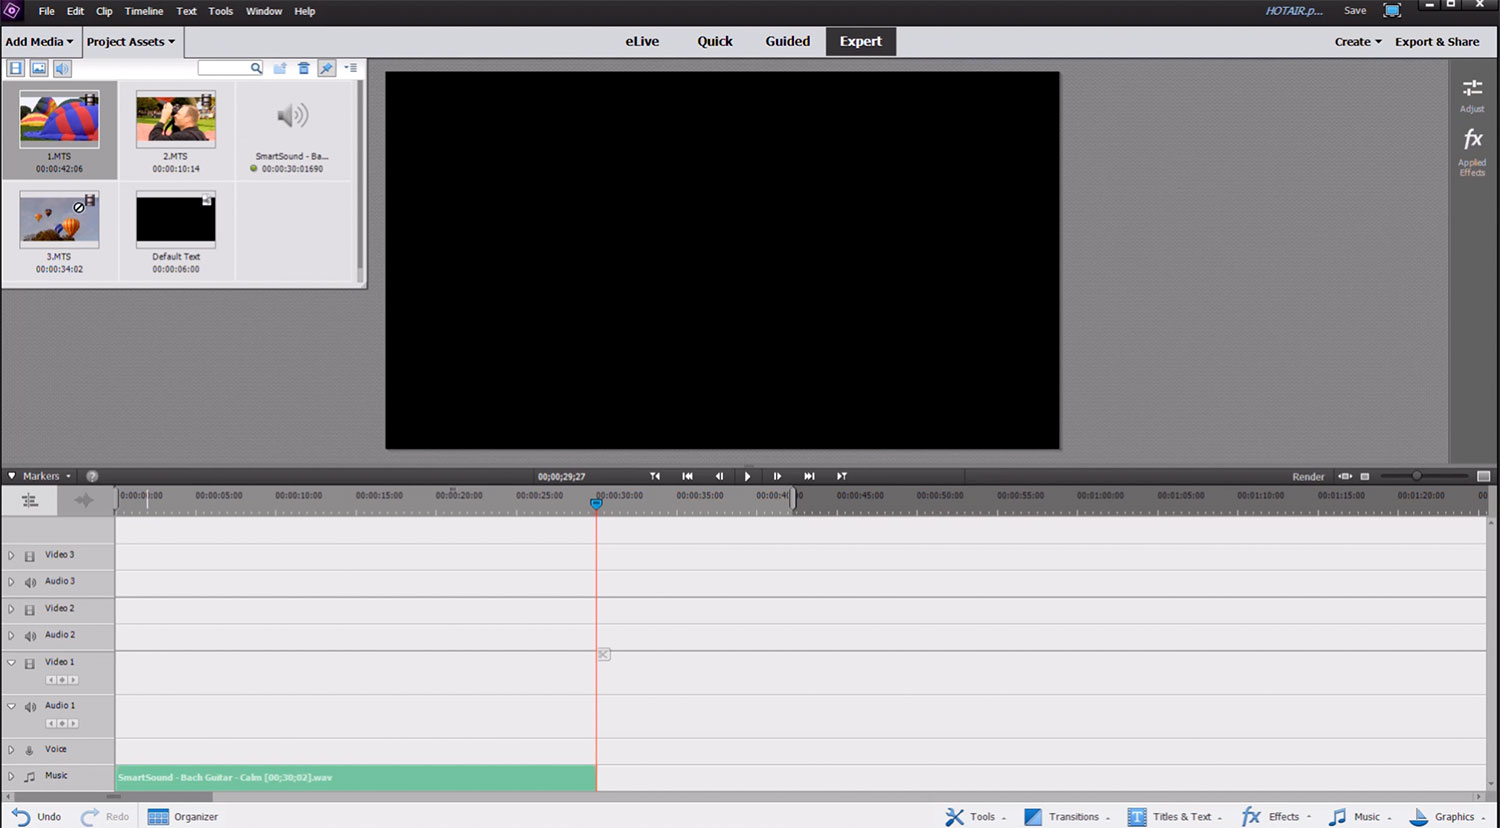Toggle the still images filter in Project Assets
Screen dimensions: 1500x828
point(39,68)
